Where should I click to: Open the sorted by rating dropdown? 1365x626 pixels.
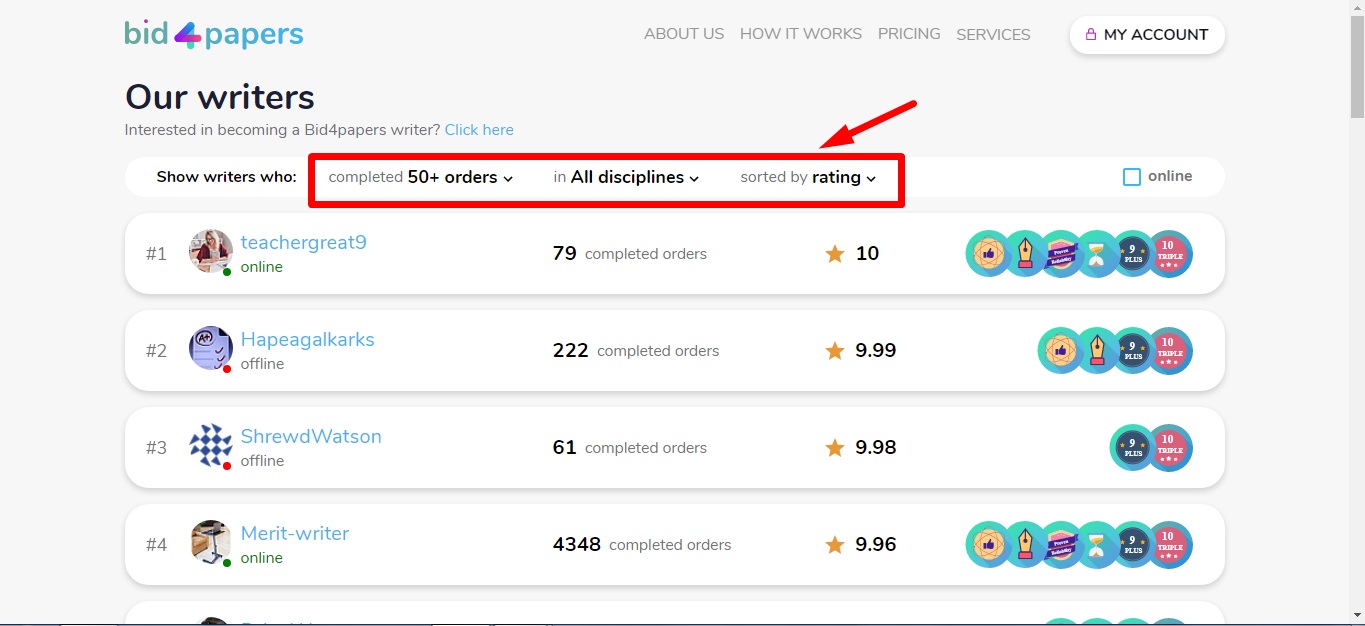click(808, 177)
